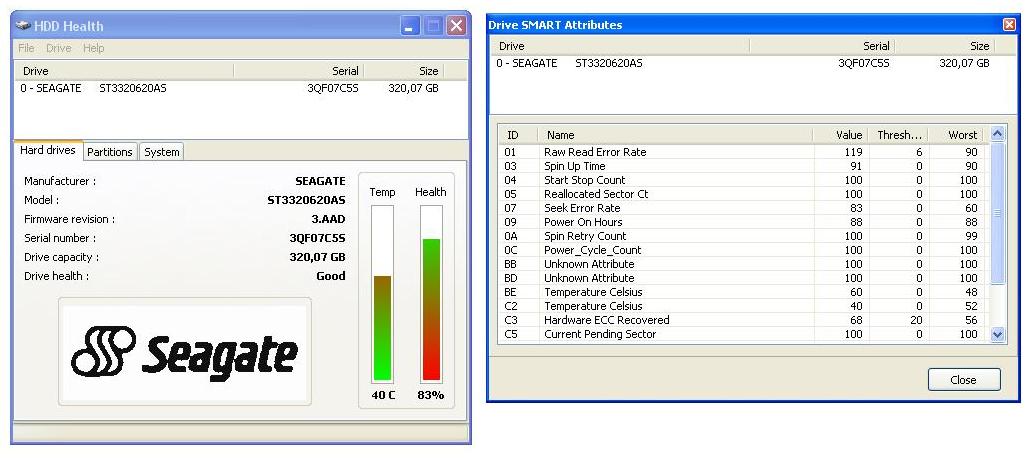Screen dimensions: 1030x462
Task: Open the Help menu in HDD Health
Action: 93,48
